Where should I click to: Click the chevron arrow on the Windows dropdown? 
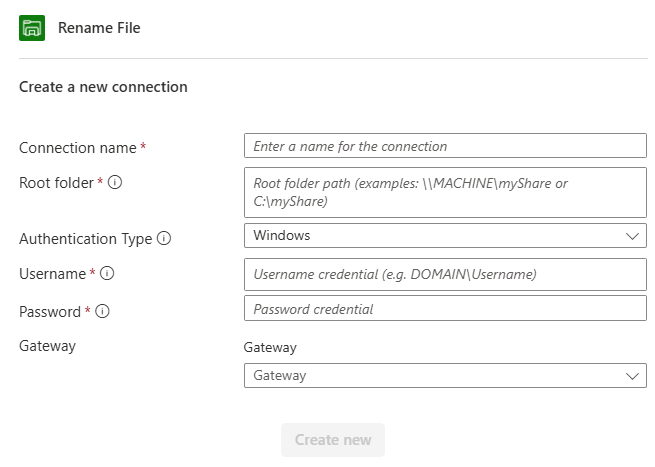coord(632,236)
